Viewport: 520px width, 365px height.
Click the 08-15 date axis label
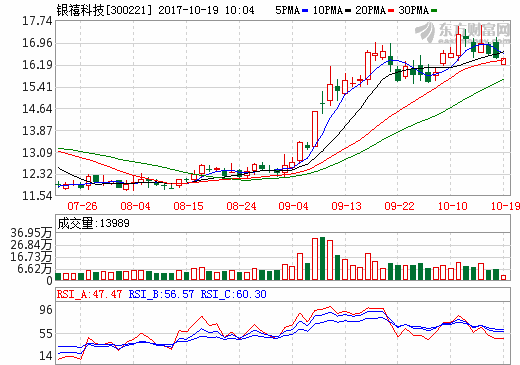[x=188, y=206]
